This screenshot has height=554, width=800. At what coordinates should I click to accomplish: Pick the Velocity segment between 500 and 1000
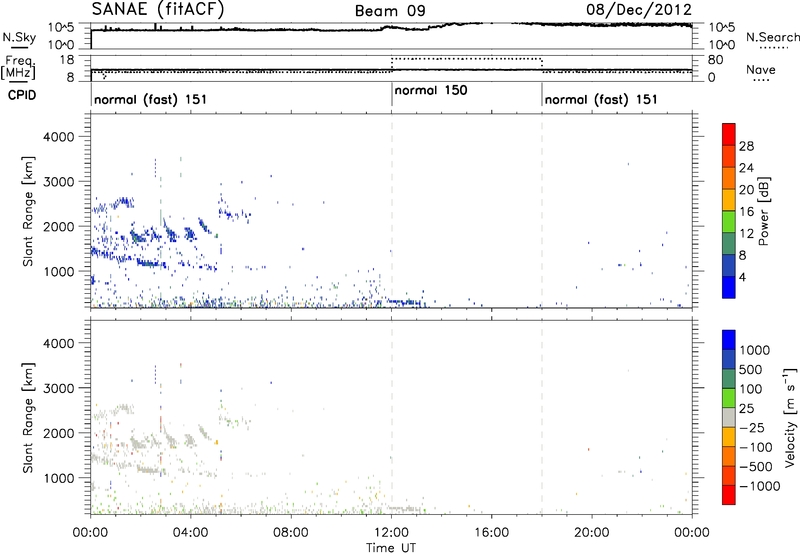click(729, 359)
